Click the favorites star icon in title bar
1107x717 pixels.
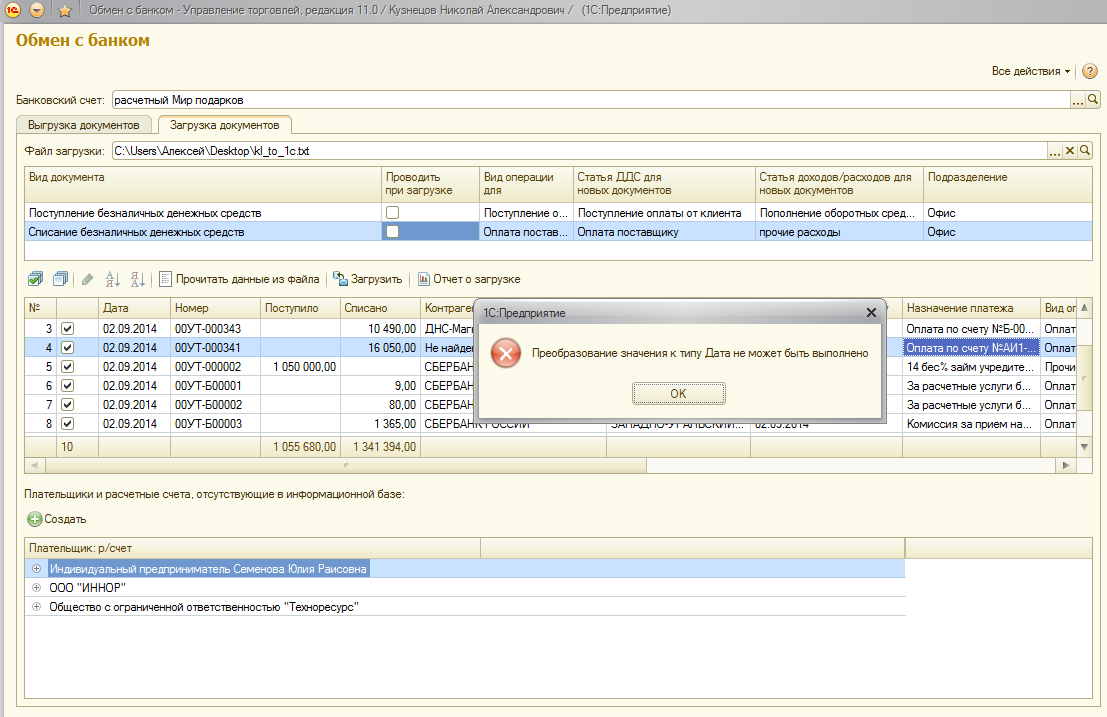[x=65, y=11]
